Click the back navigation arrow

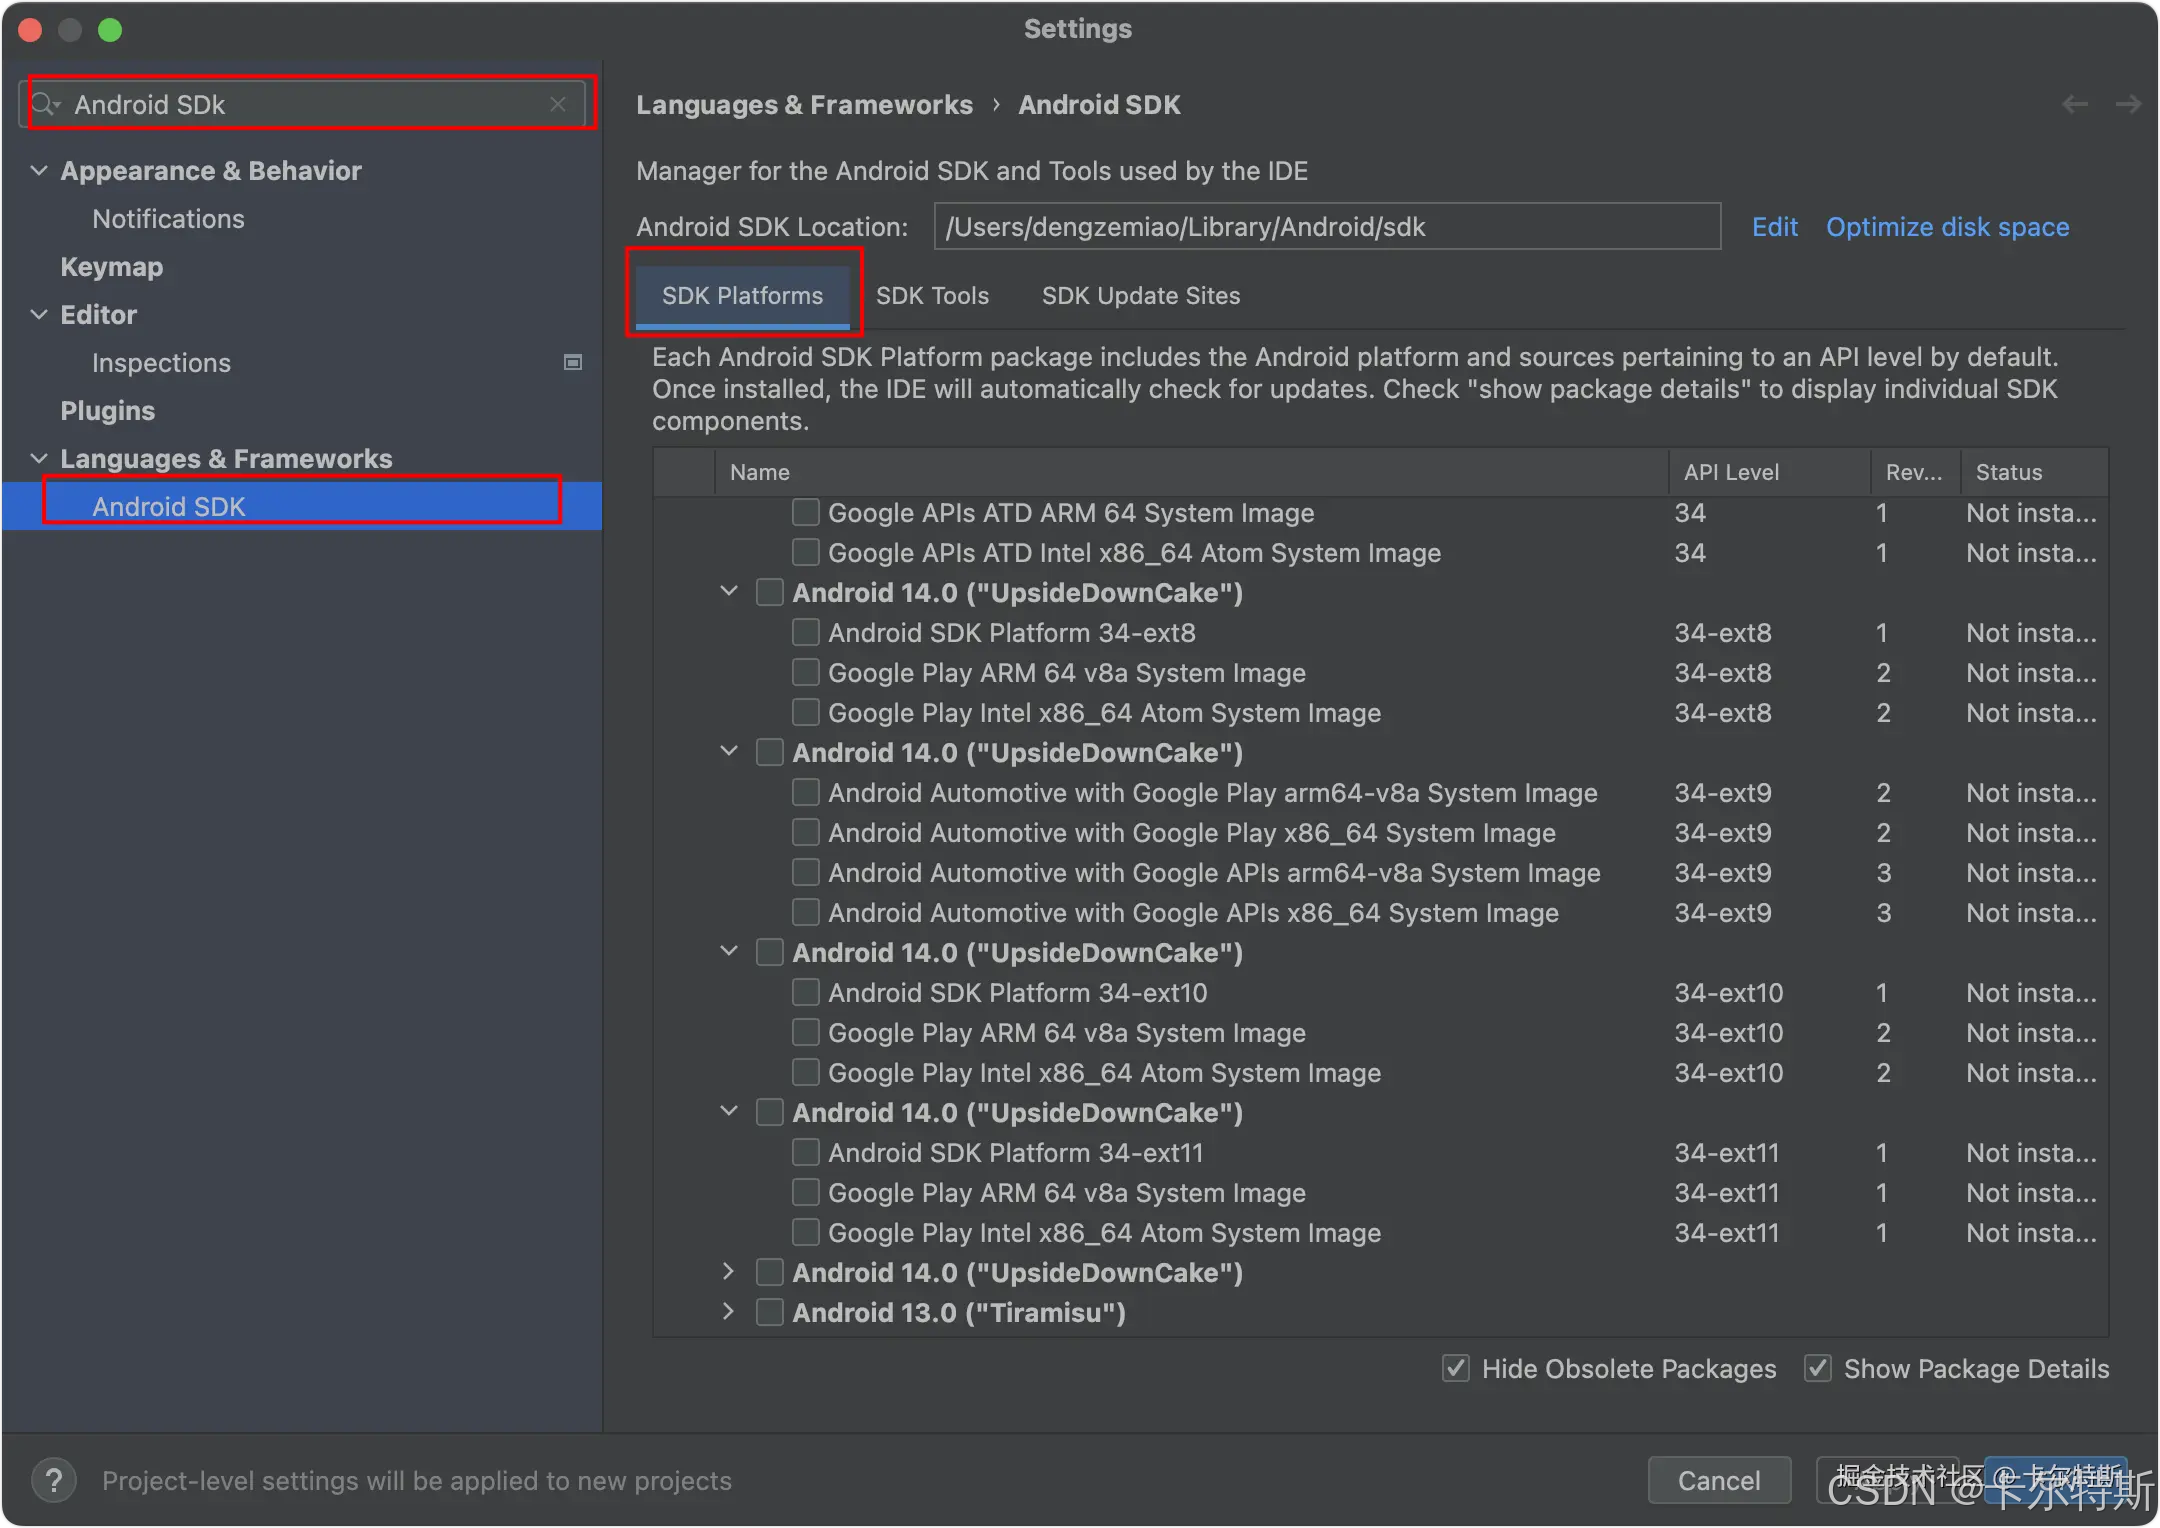2075,104
